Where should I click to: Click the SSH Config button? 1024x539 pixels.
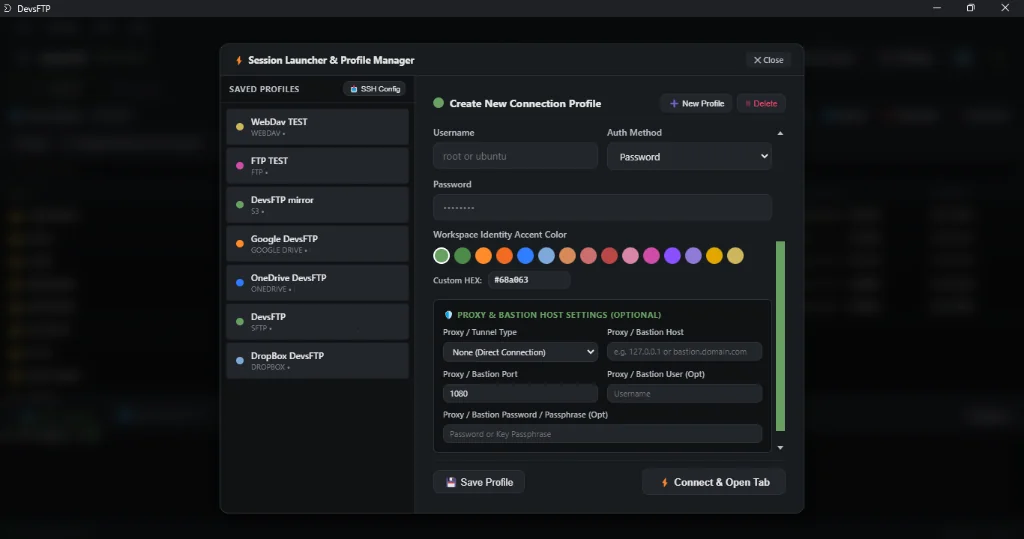[375, 89]
